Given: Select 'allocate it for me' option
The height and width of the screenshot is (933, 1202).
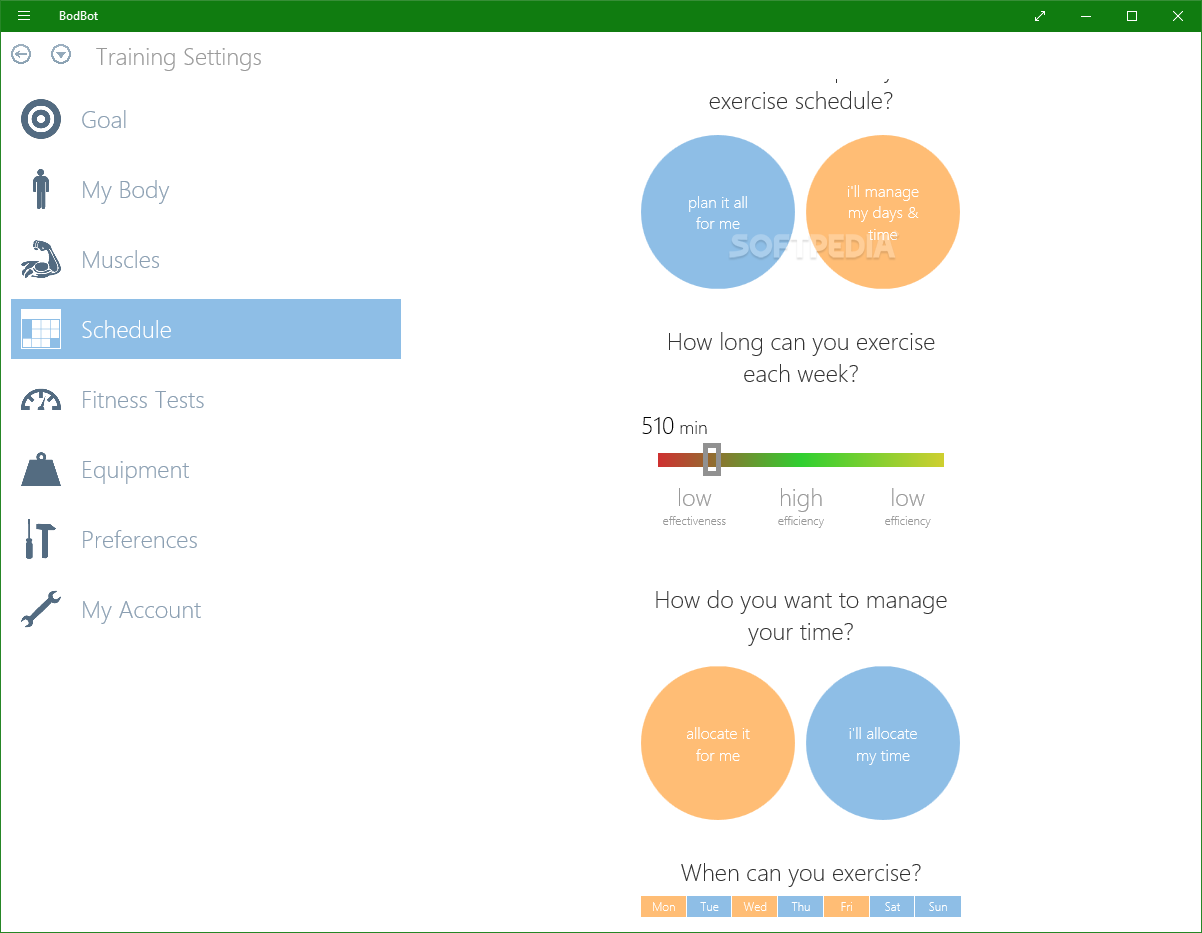Looking at the screenshot, I should click(718, 743).
